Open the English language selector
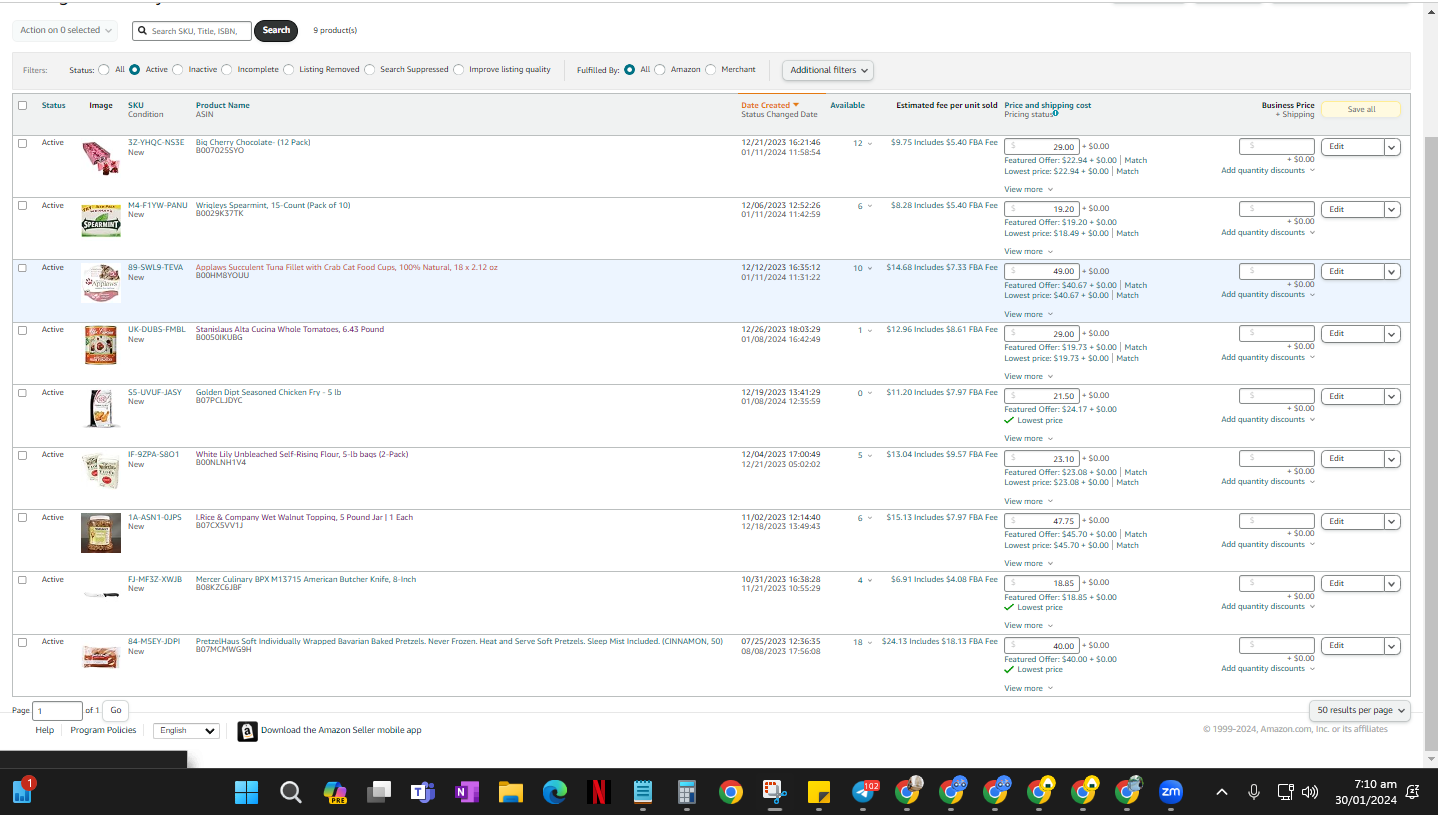This screenshot has width=1438, height=815. 187,731
